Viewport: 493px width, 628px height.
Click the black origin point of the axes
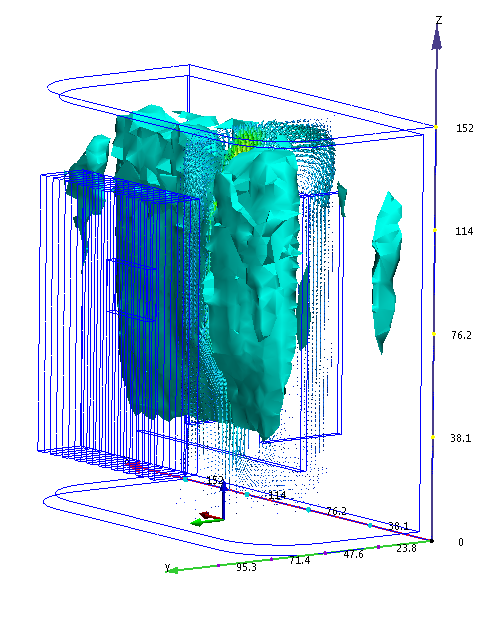432,541
